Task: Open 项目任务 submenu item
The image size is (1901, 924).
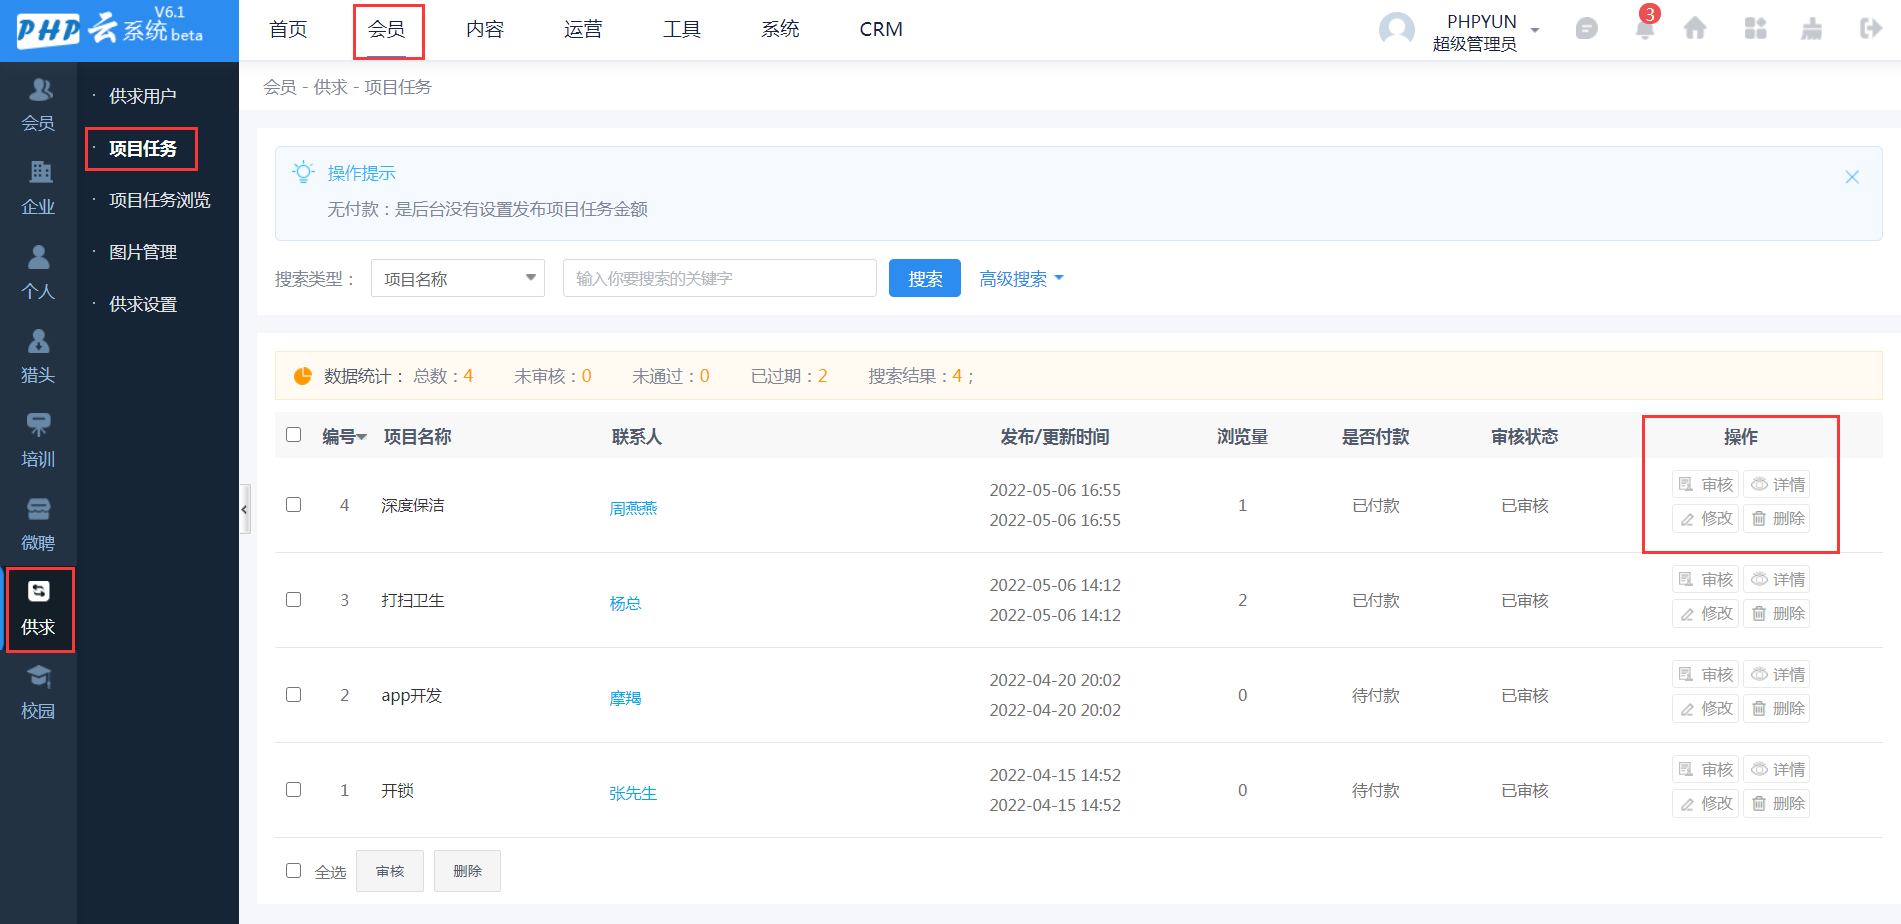Action: coord(143,148)
